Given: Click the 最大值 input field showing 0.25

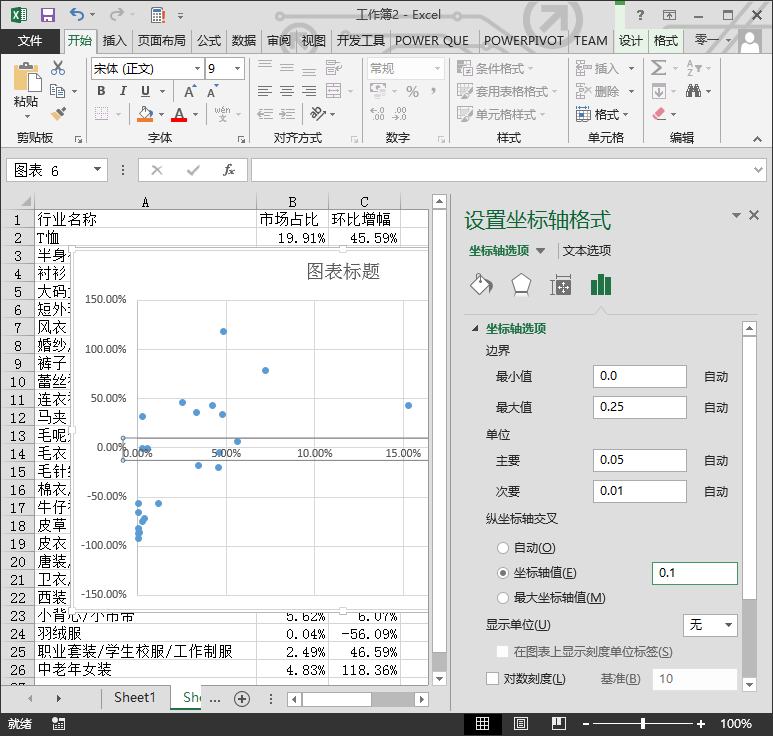Looking at the screenshot, I should (639, 407).
